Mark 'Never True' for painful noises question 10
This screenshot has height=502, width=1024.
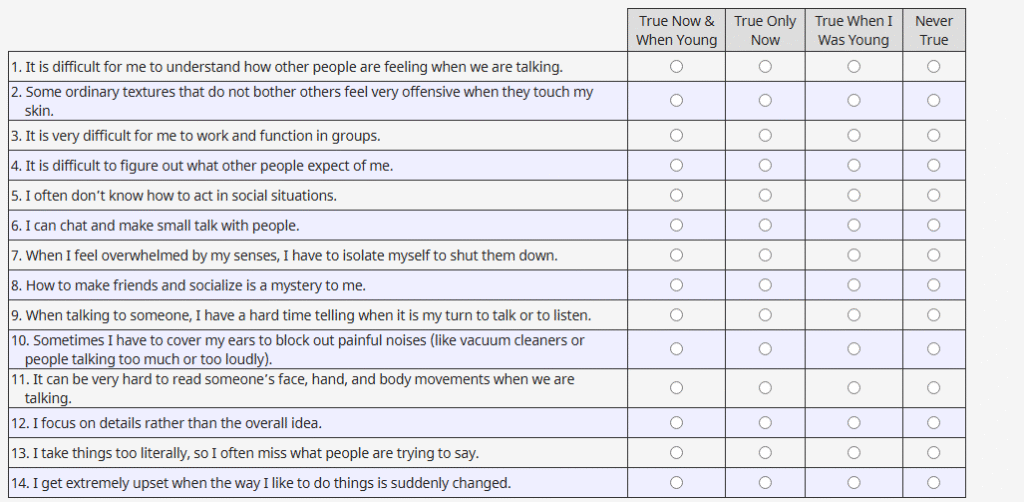click(x=933, y=349)
